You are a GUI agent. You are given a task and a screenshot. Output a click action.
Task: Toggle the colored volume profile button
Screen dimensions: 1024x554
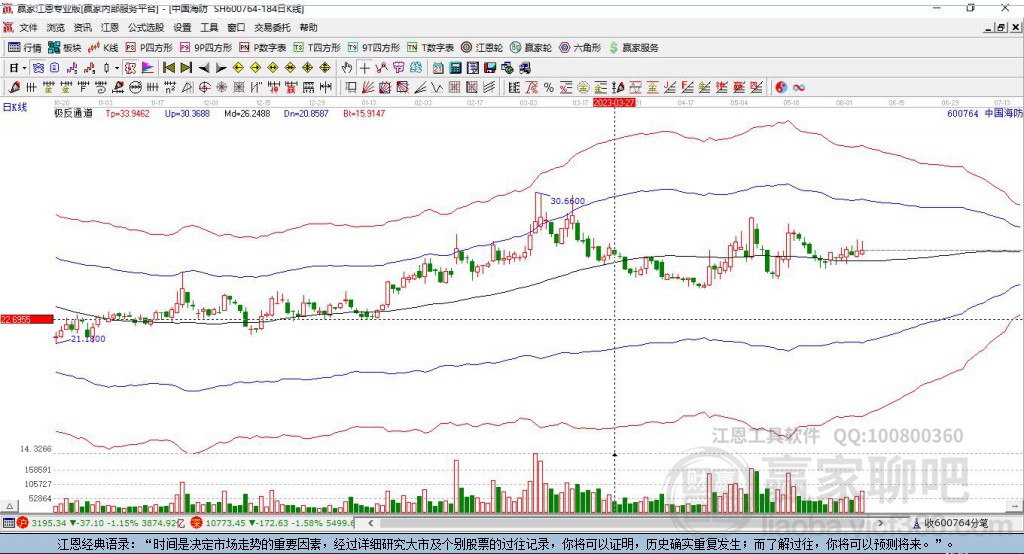148,68
